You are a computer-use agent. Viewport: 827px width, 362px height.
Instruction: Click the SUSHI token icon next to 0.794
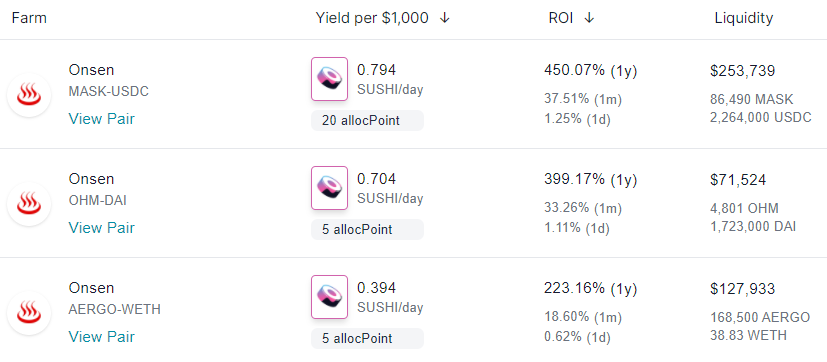tap(330, 79)
